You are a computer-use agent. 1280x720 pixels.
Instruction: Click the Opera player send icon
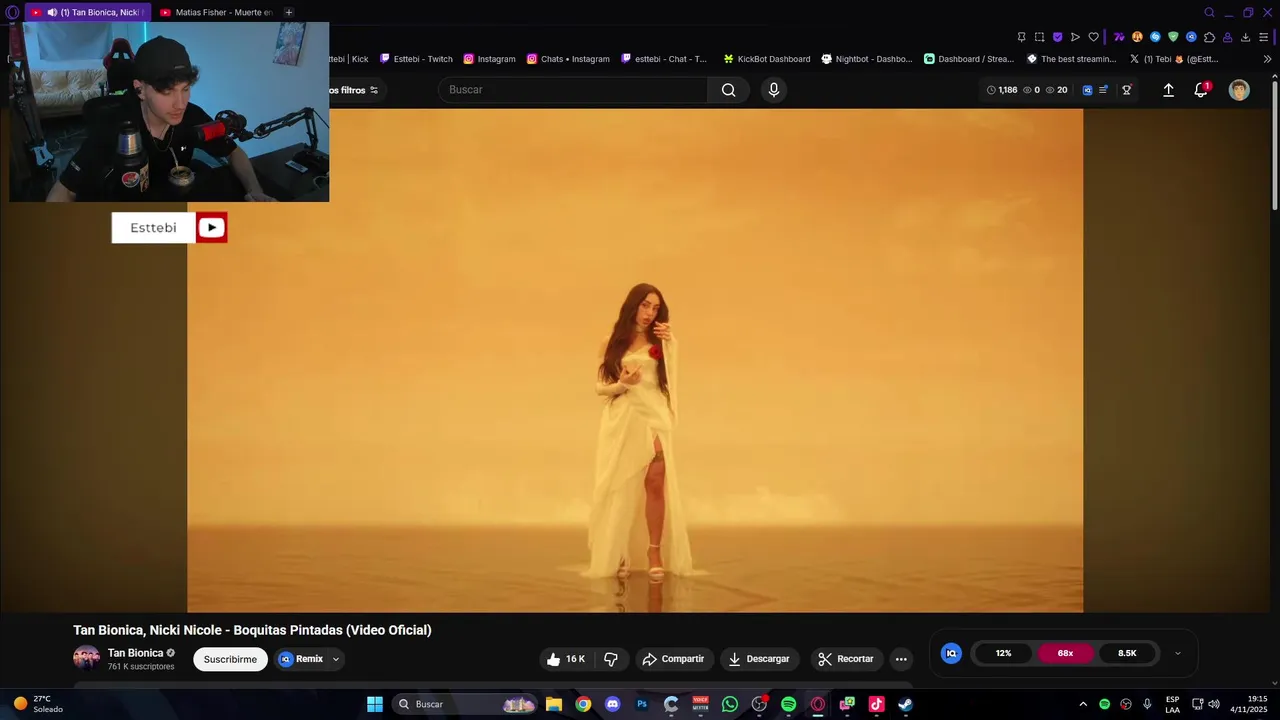coord(1075,37)
